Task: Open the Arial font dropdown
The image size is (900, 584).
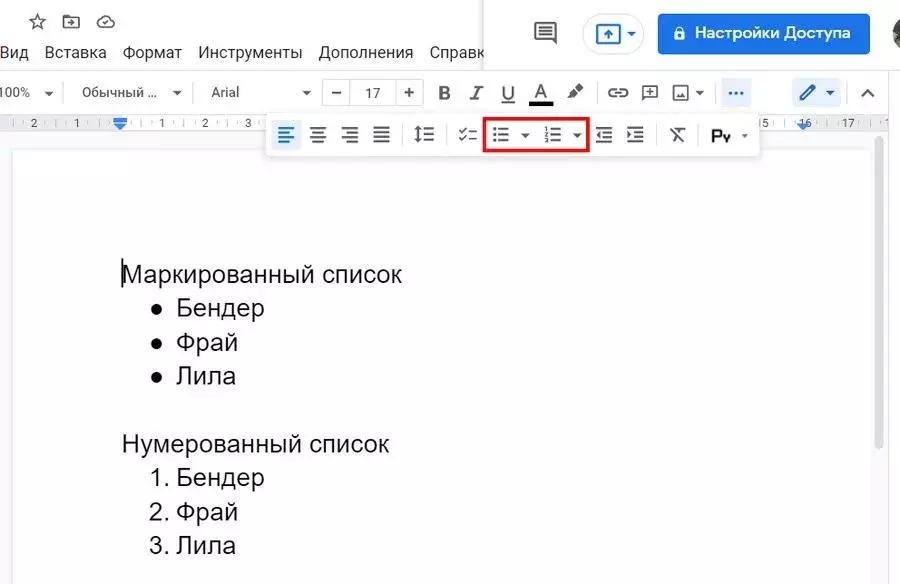Action: (255, 92)
